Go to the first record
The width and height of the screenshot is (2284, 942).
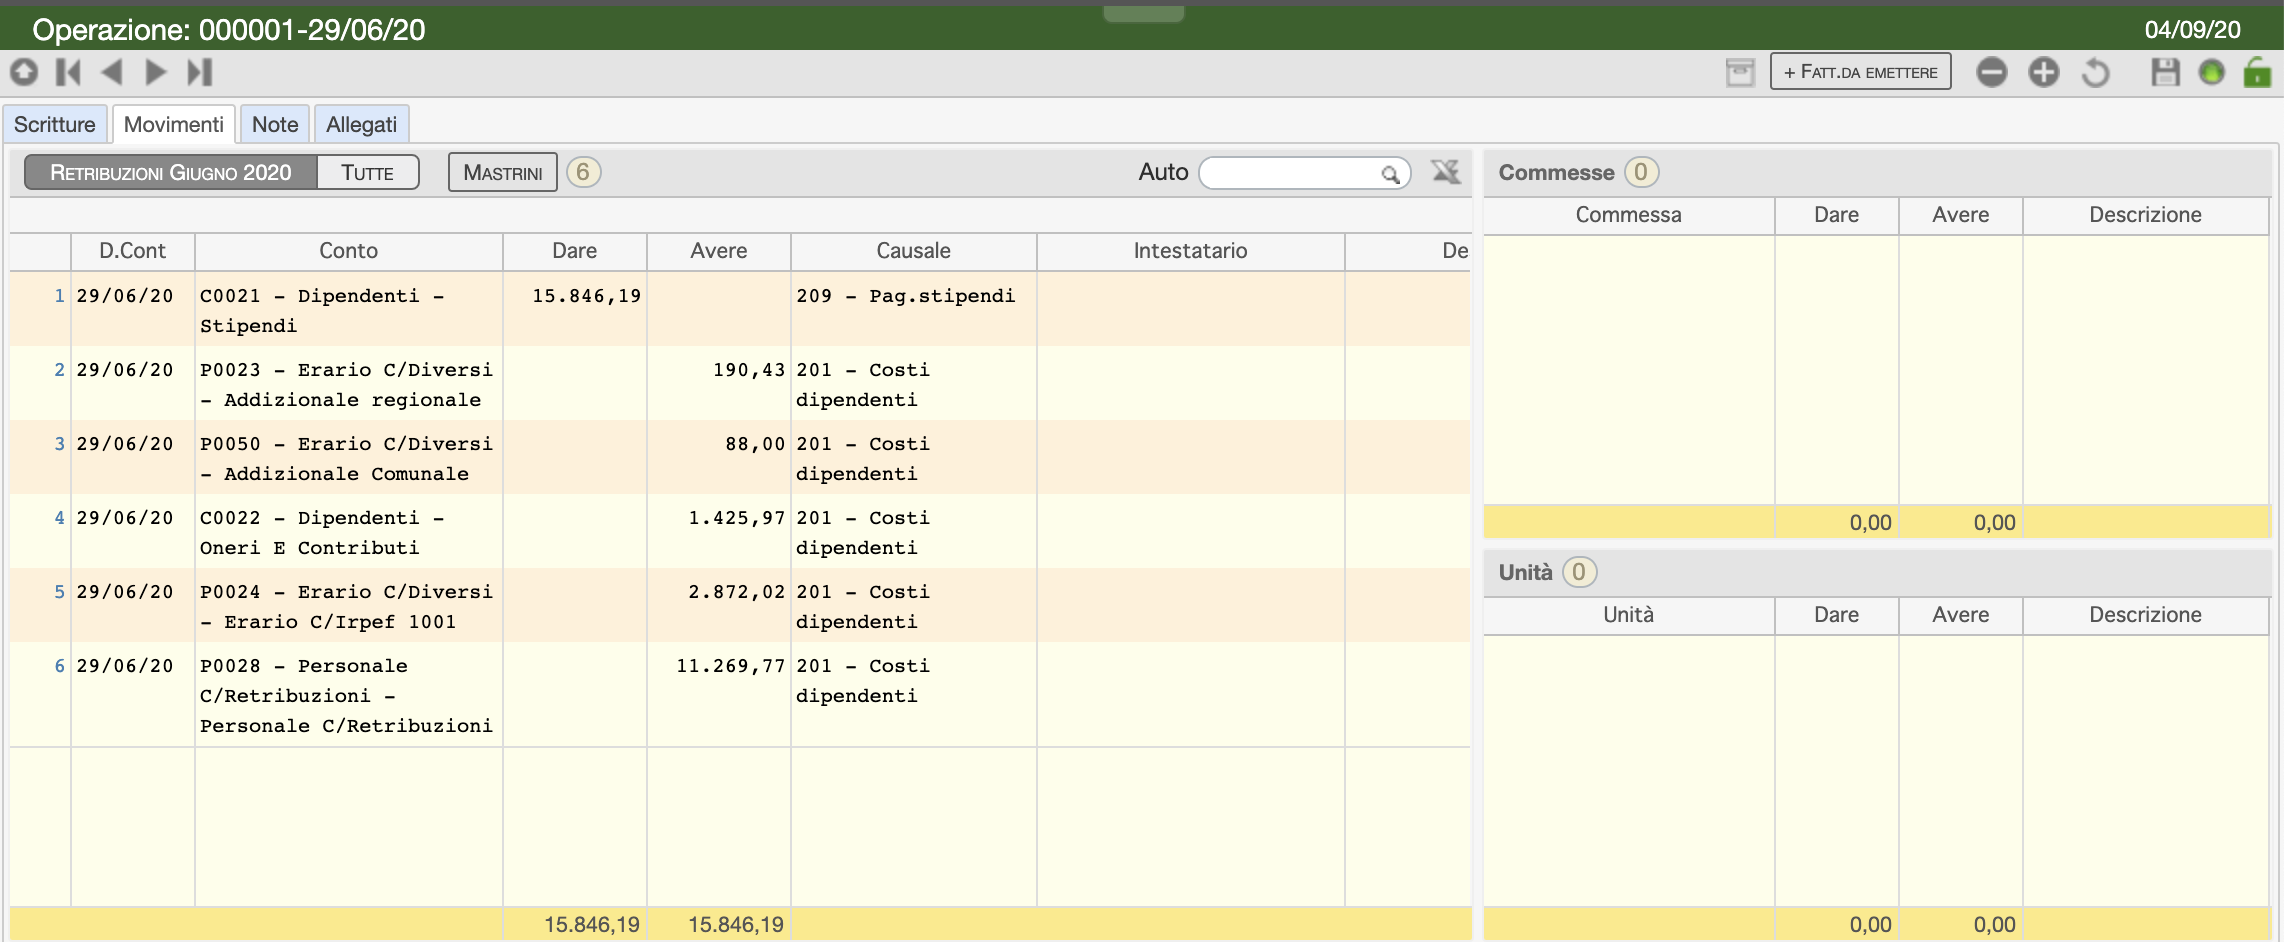[x=68, y=72]
